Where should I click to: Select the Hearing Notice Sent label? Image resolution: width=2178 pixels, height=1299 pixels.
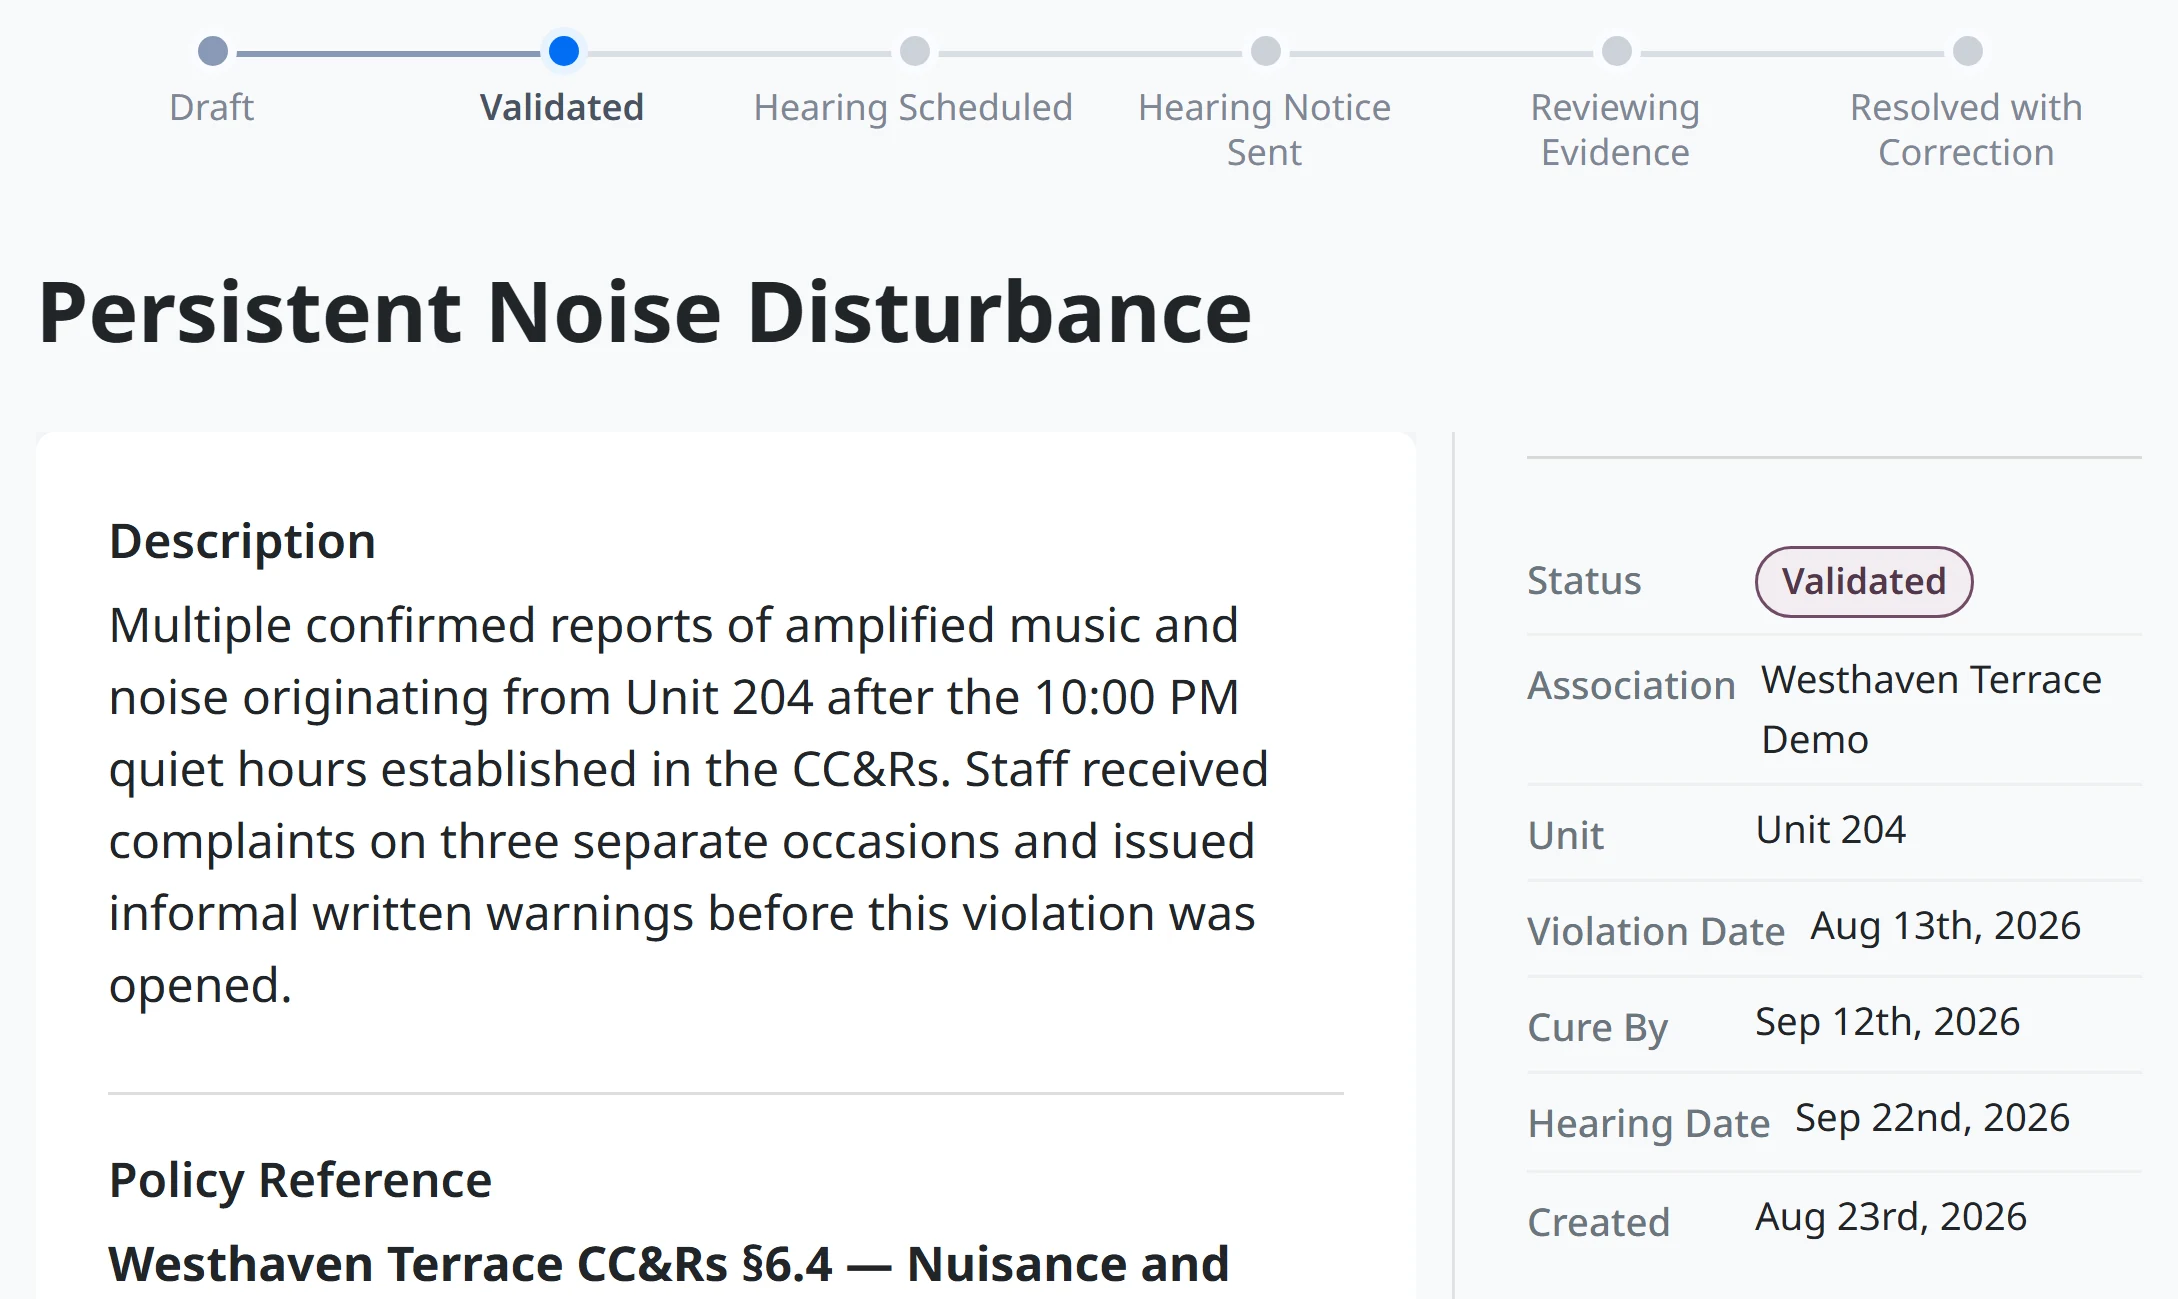tap(1264, 129)
